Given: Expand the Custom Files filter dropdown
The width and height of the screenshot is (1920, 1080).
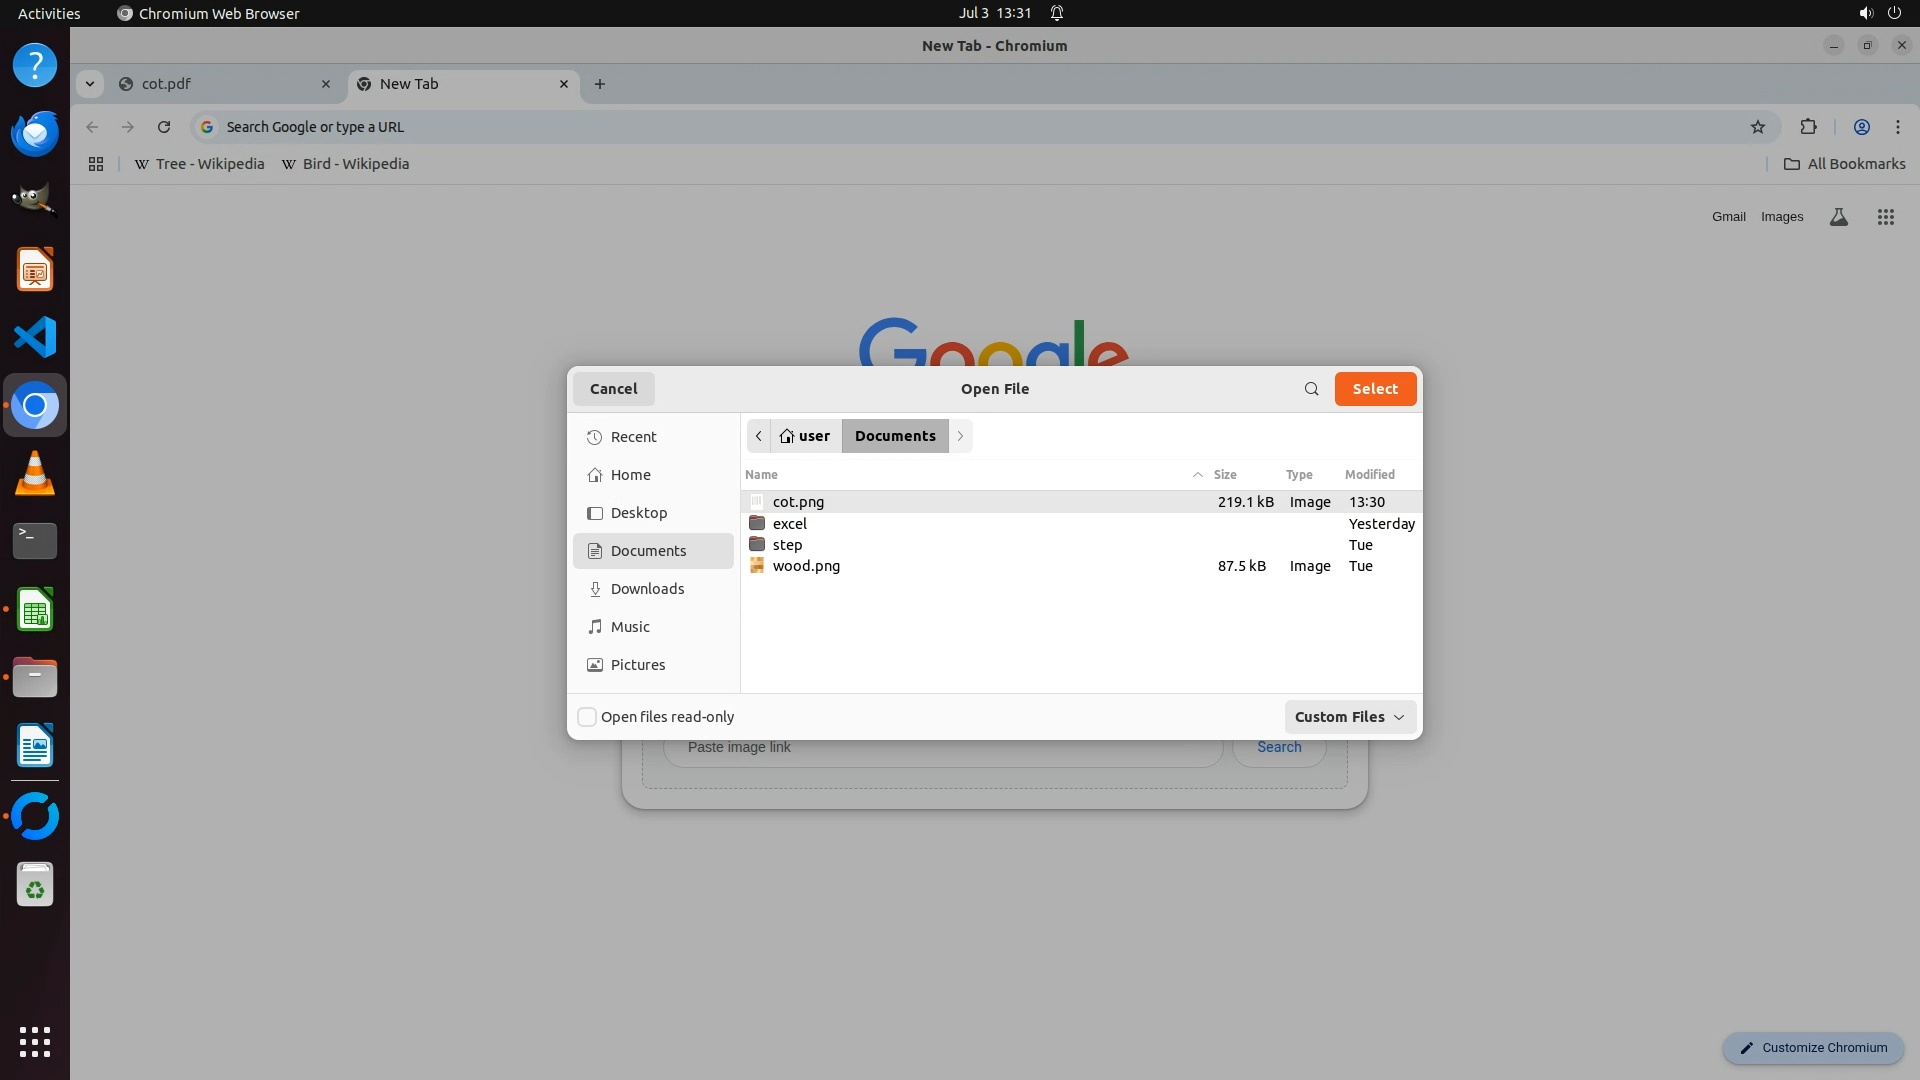Looking at the screenshot, I should [1349, 717].
